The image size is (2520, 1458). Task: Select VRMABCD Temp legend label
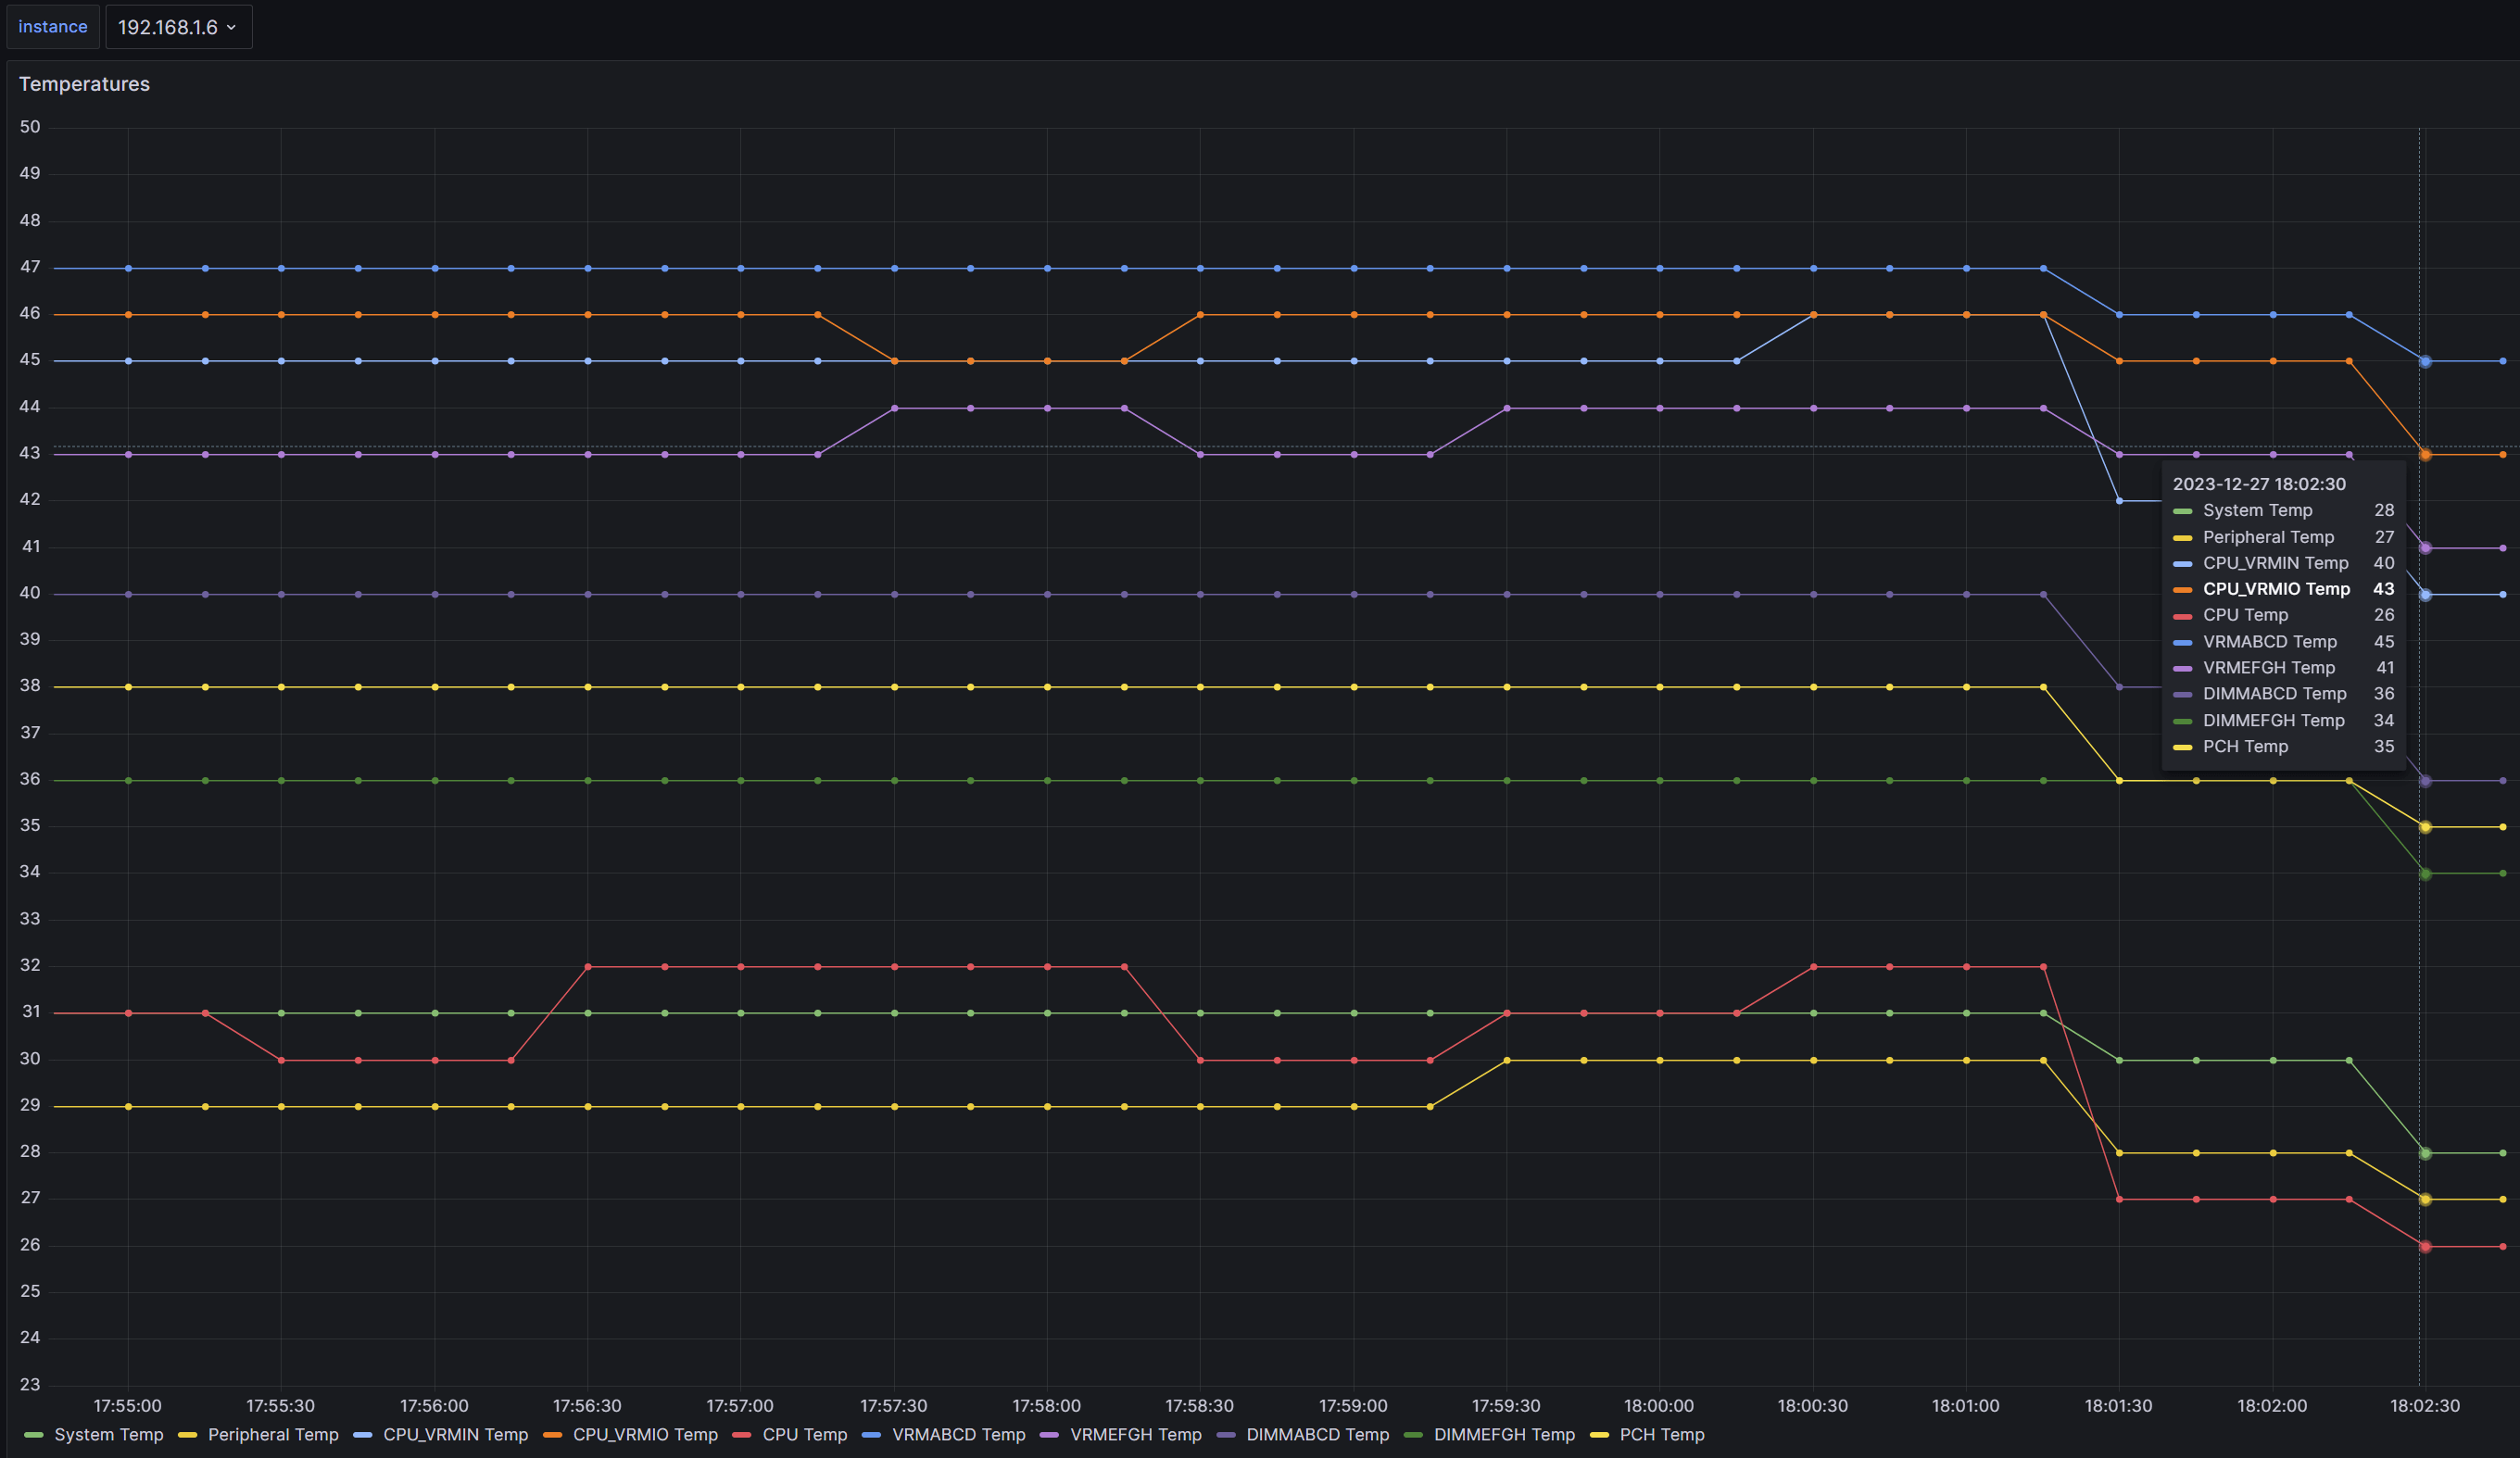(958, 1434)
